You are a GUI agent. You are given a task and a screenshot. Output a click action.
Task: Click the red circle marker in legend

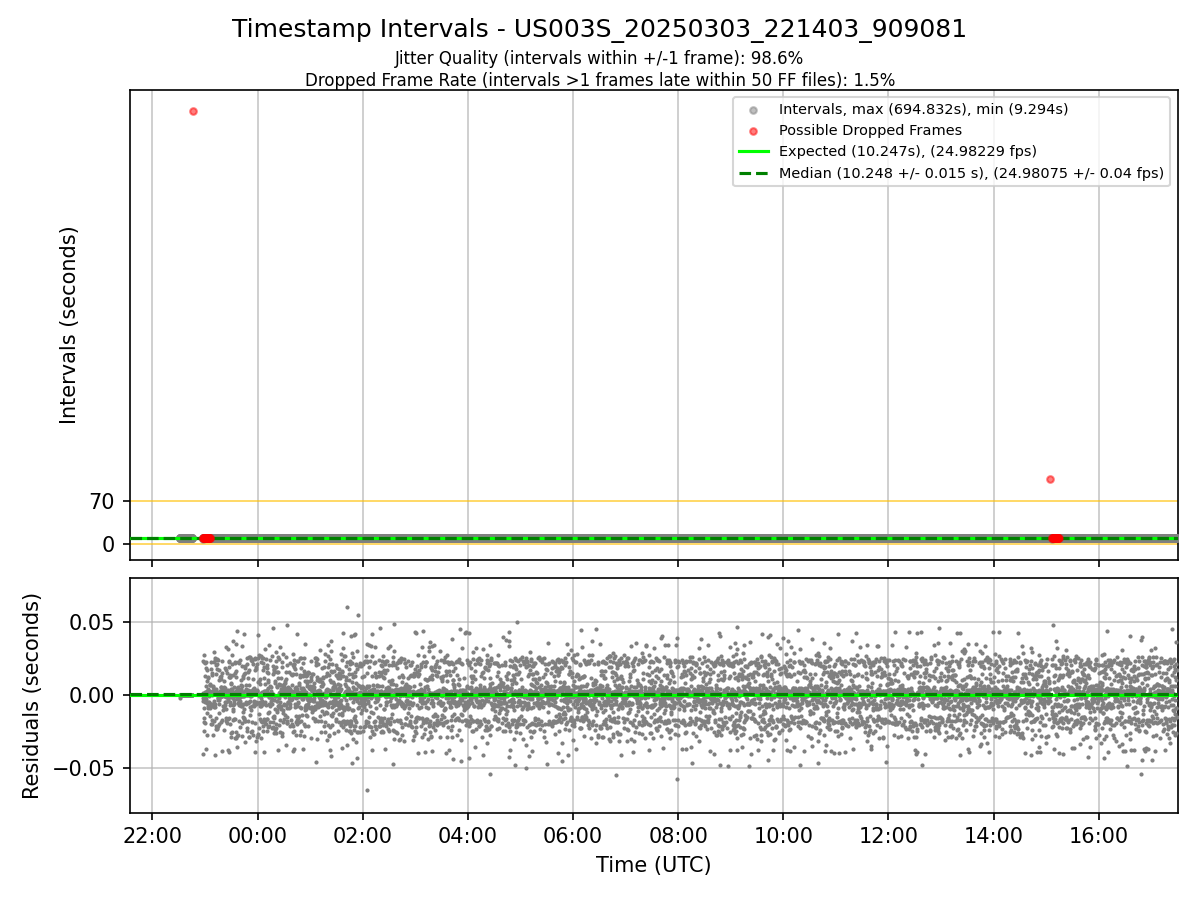click(753, 131)
